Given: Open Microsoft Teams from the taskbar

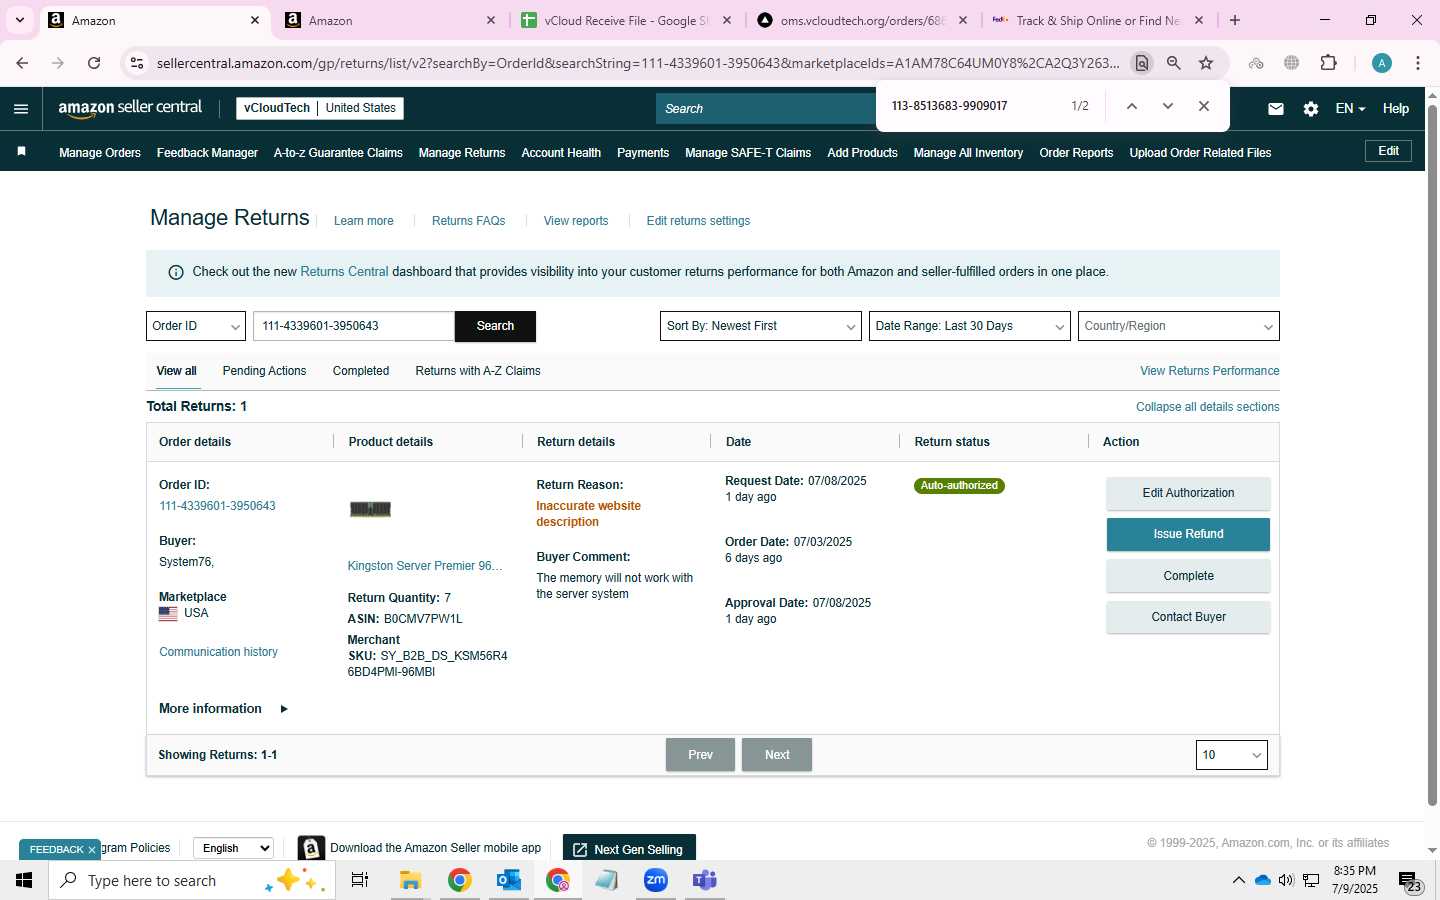Looking at the screenshot, I should coord(705,880).
